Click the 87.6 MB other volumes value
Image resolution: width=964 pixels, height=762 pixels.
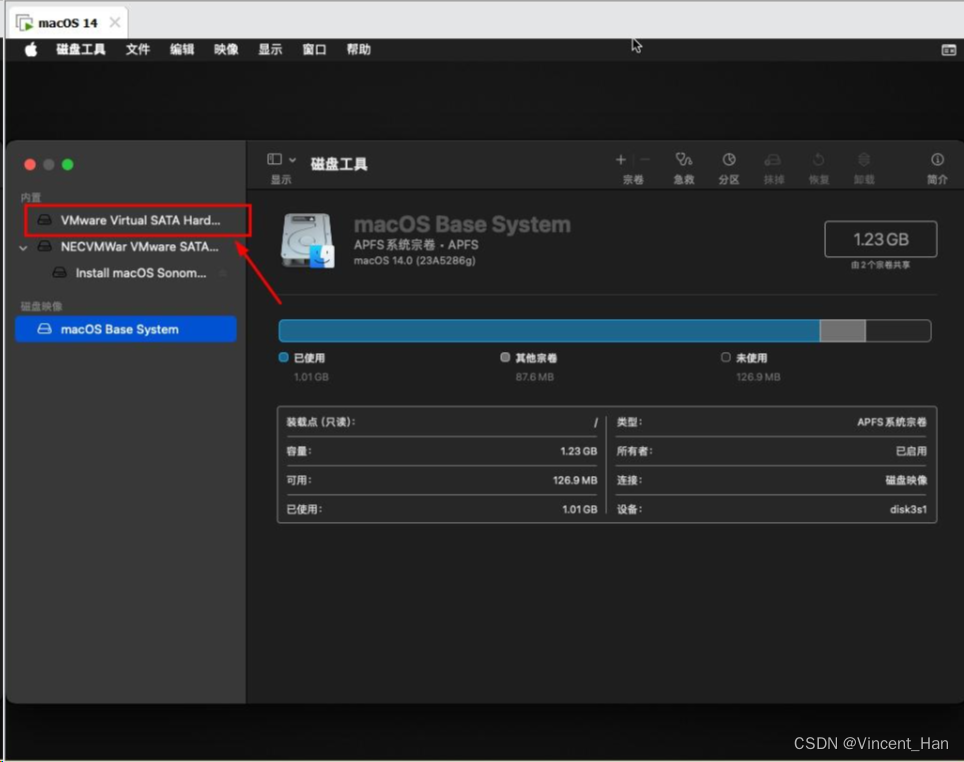coord(534,377)
